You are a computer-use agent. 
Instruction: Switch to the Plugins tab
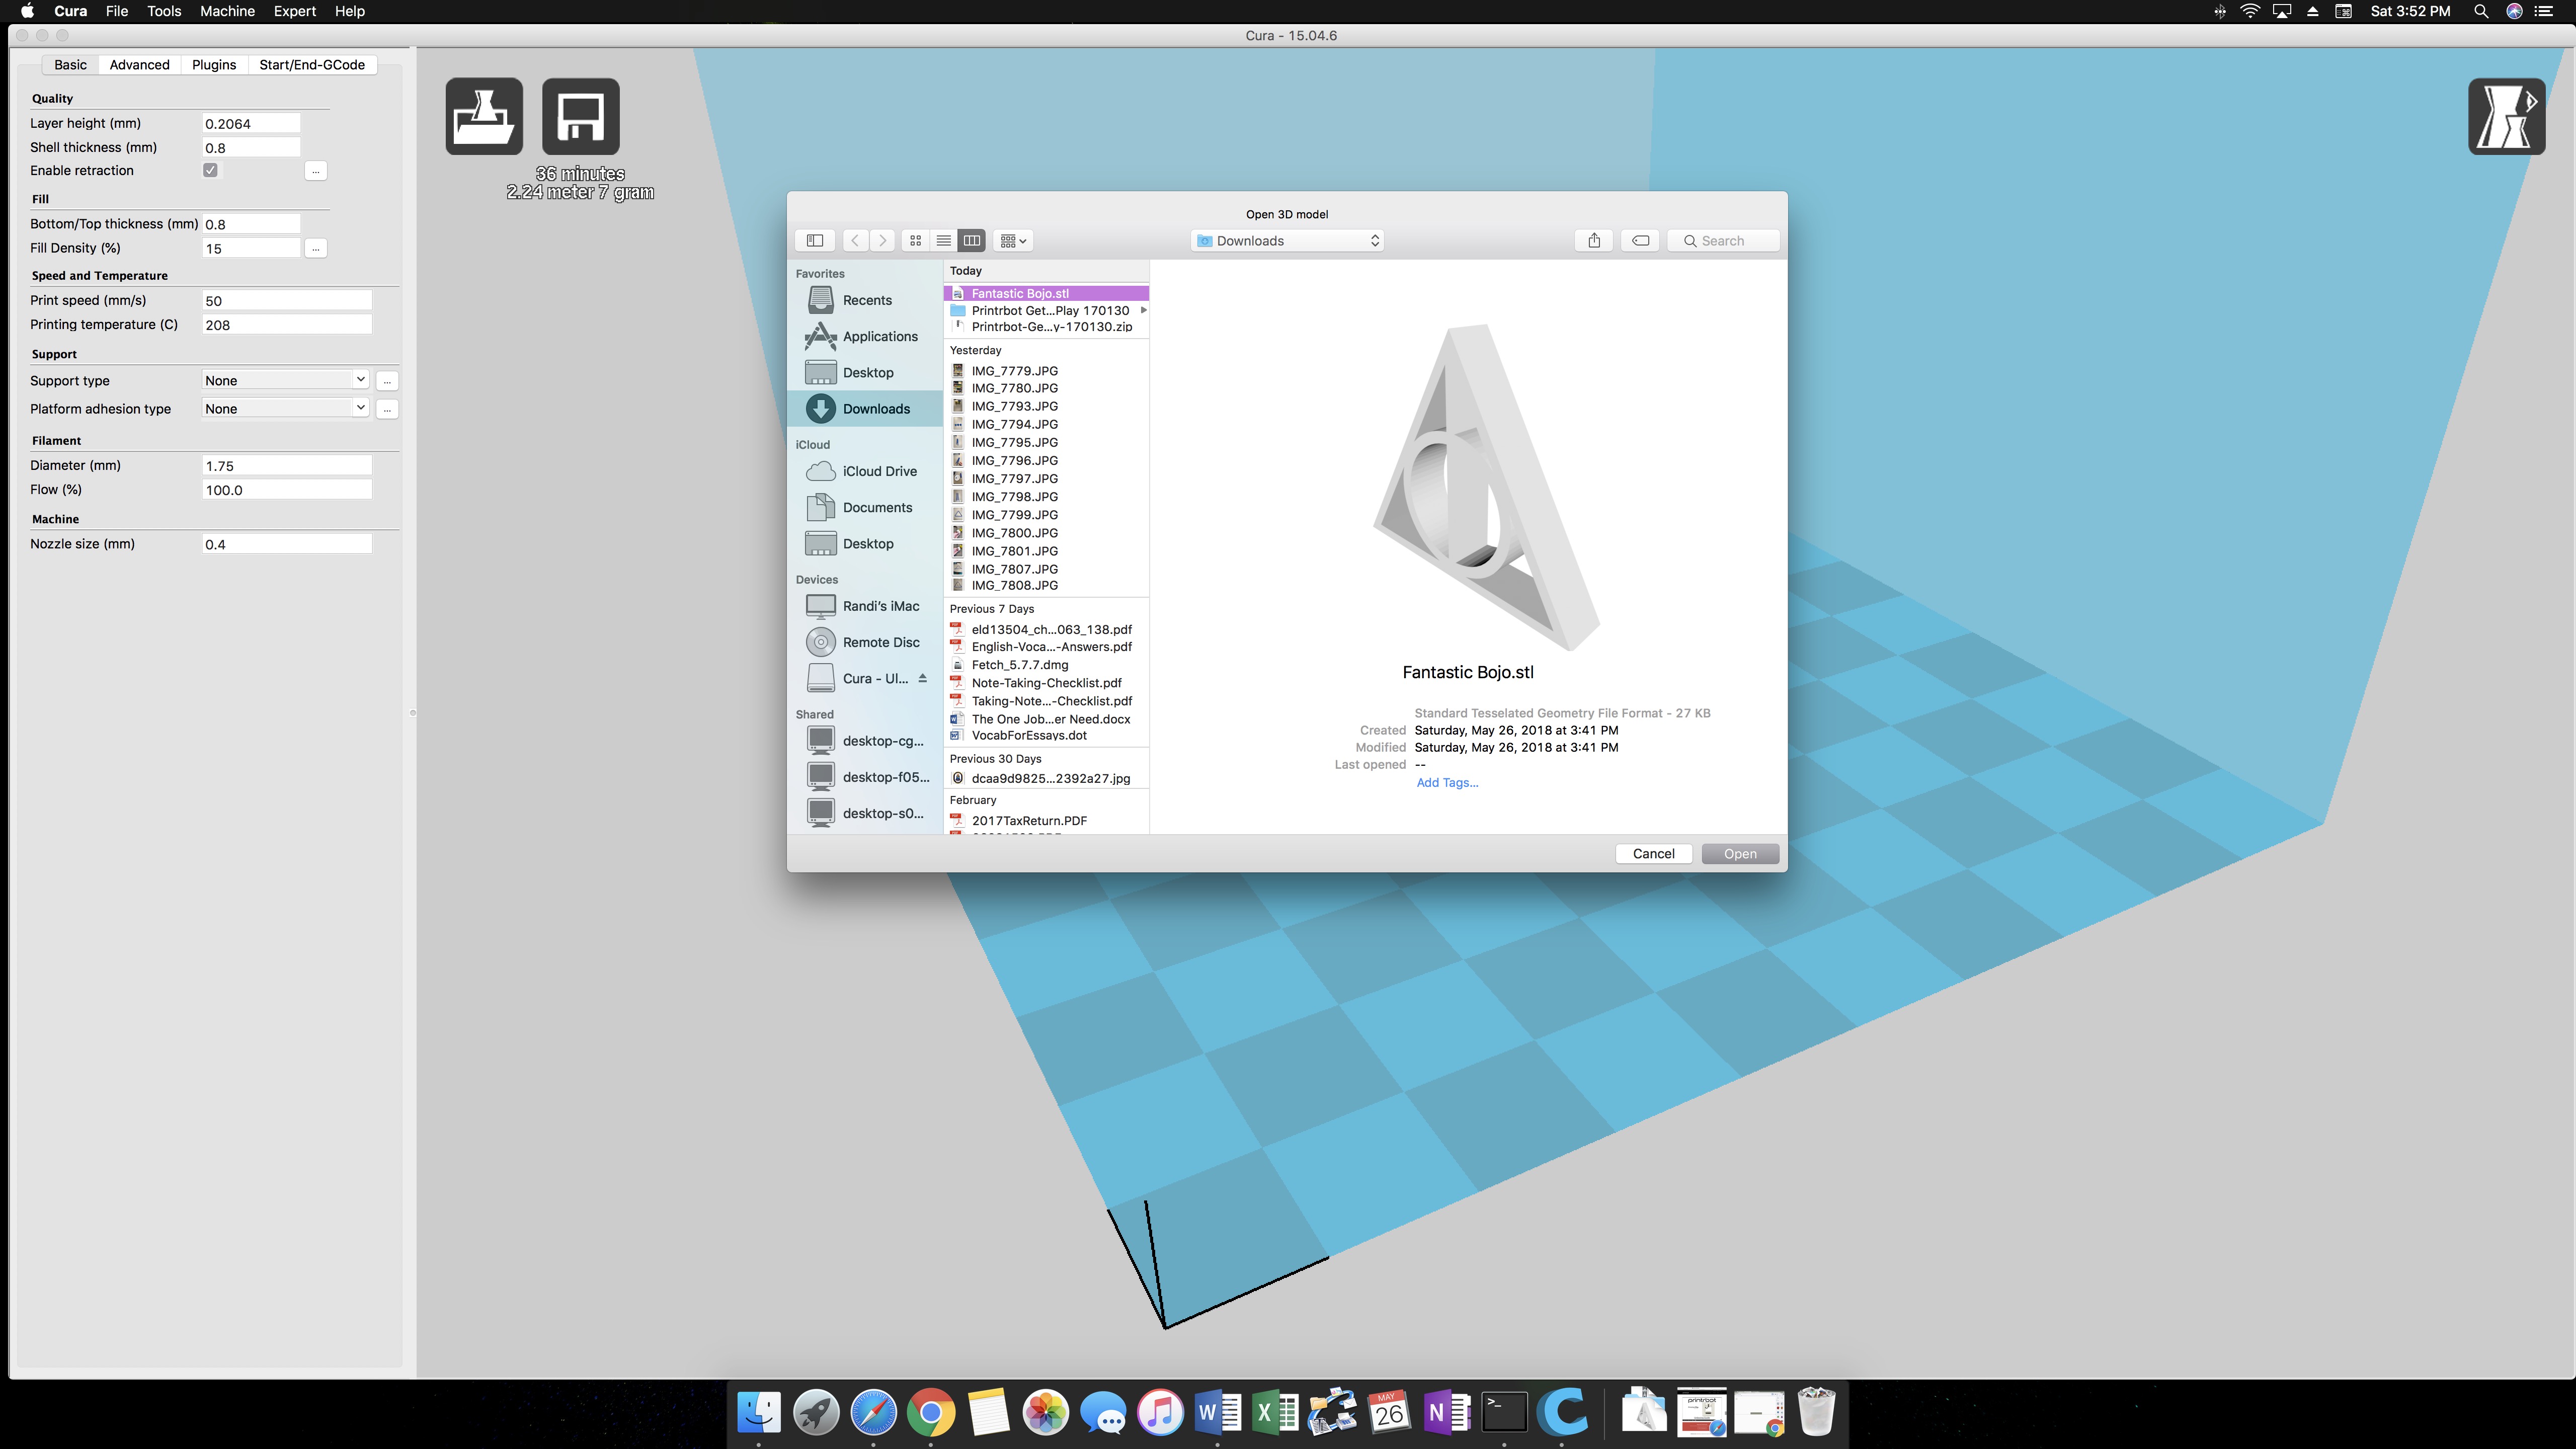pos(214,65)
